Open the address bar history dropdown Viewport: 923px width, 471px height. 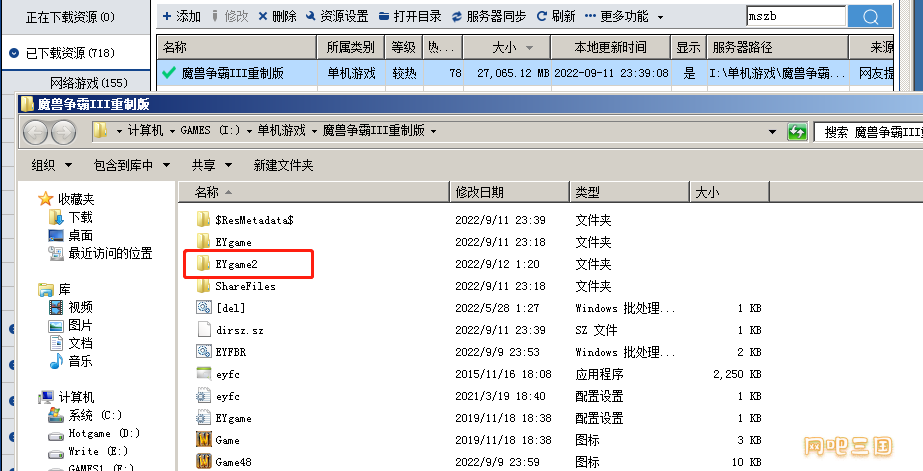tap(772, 132)
